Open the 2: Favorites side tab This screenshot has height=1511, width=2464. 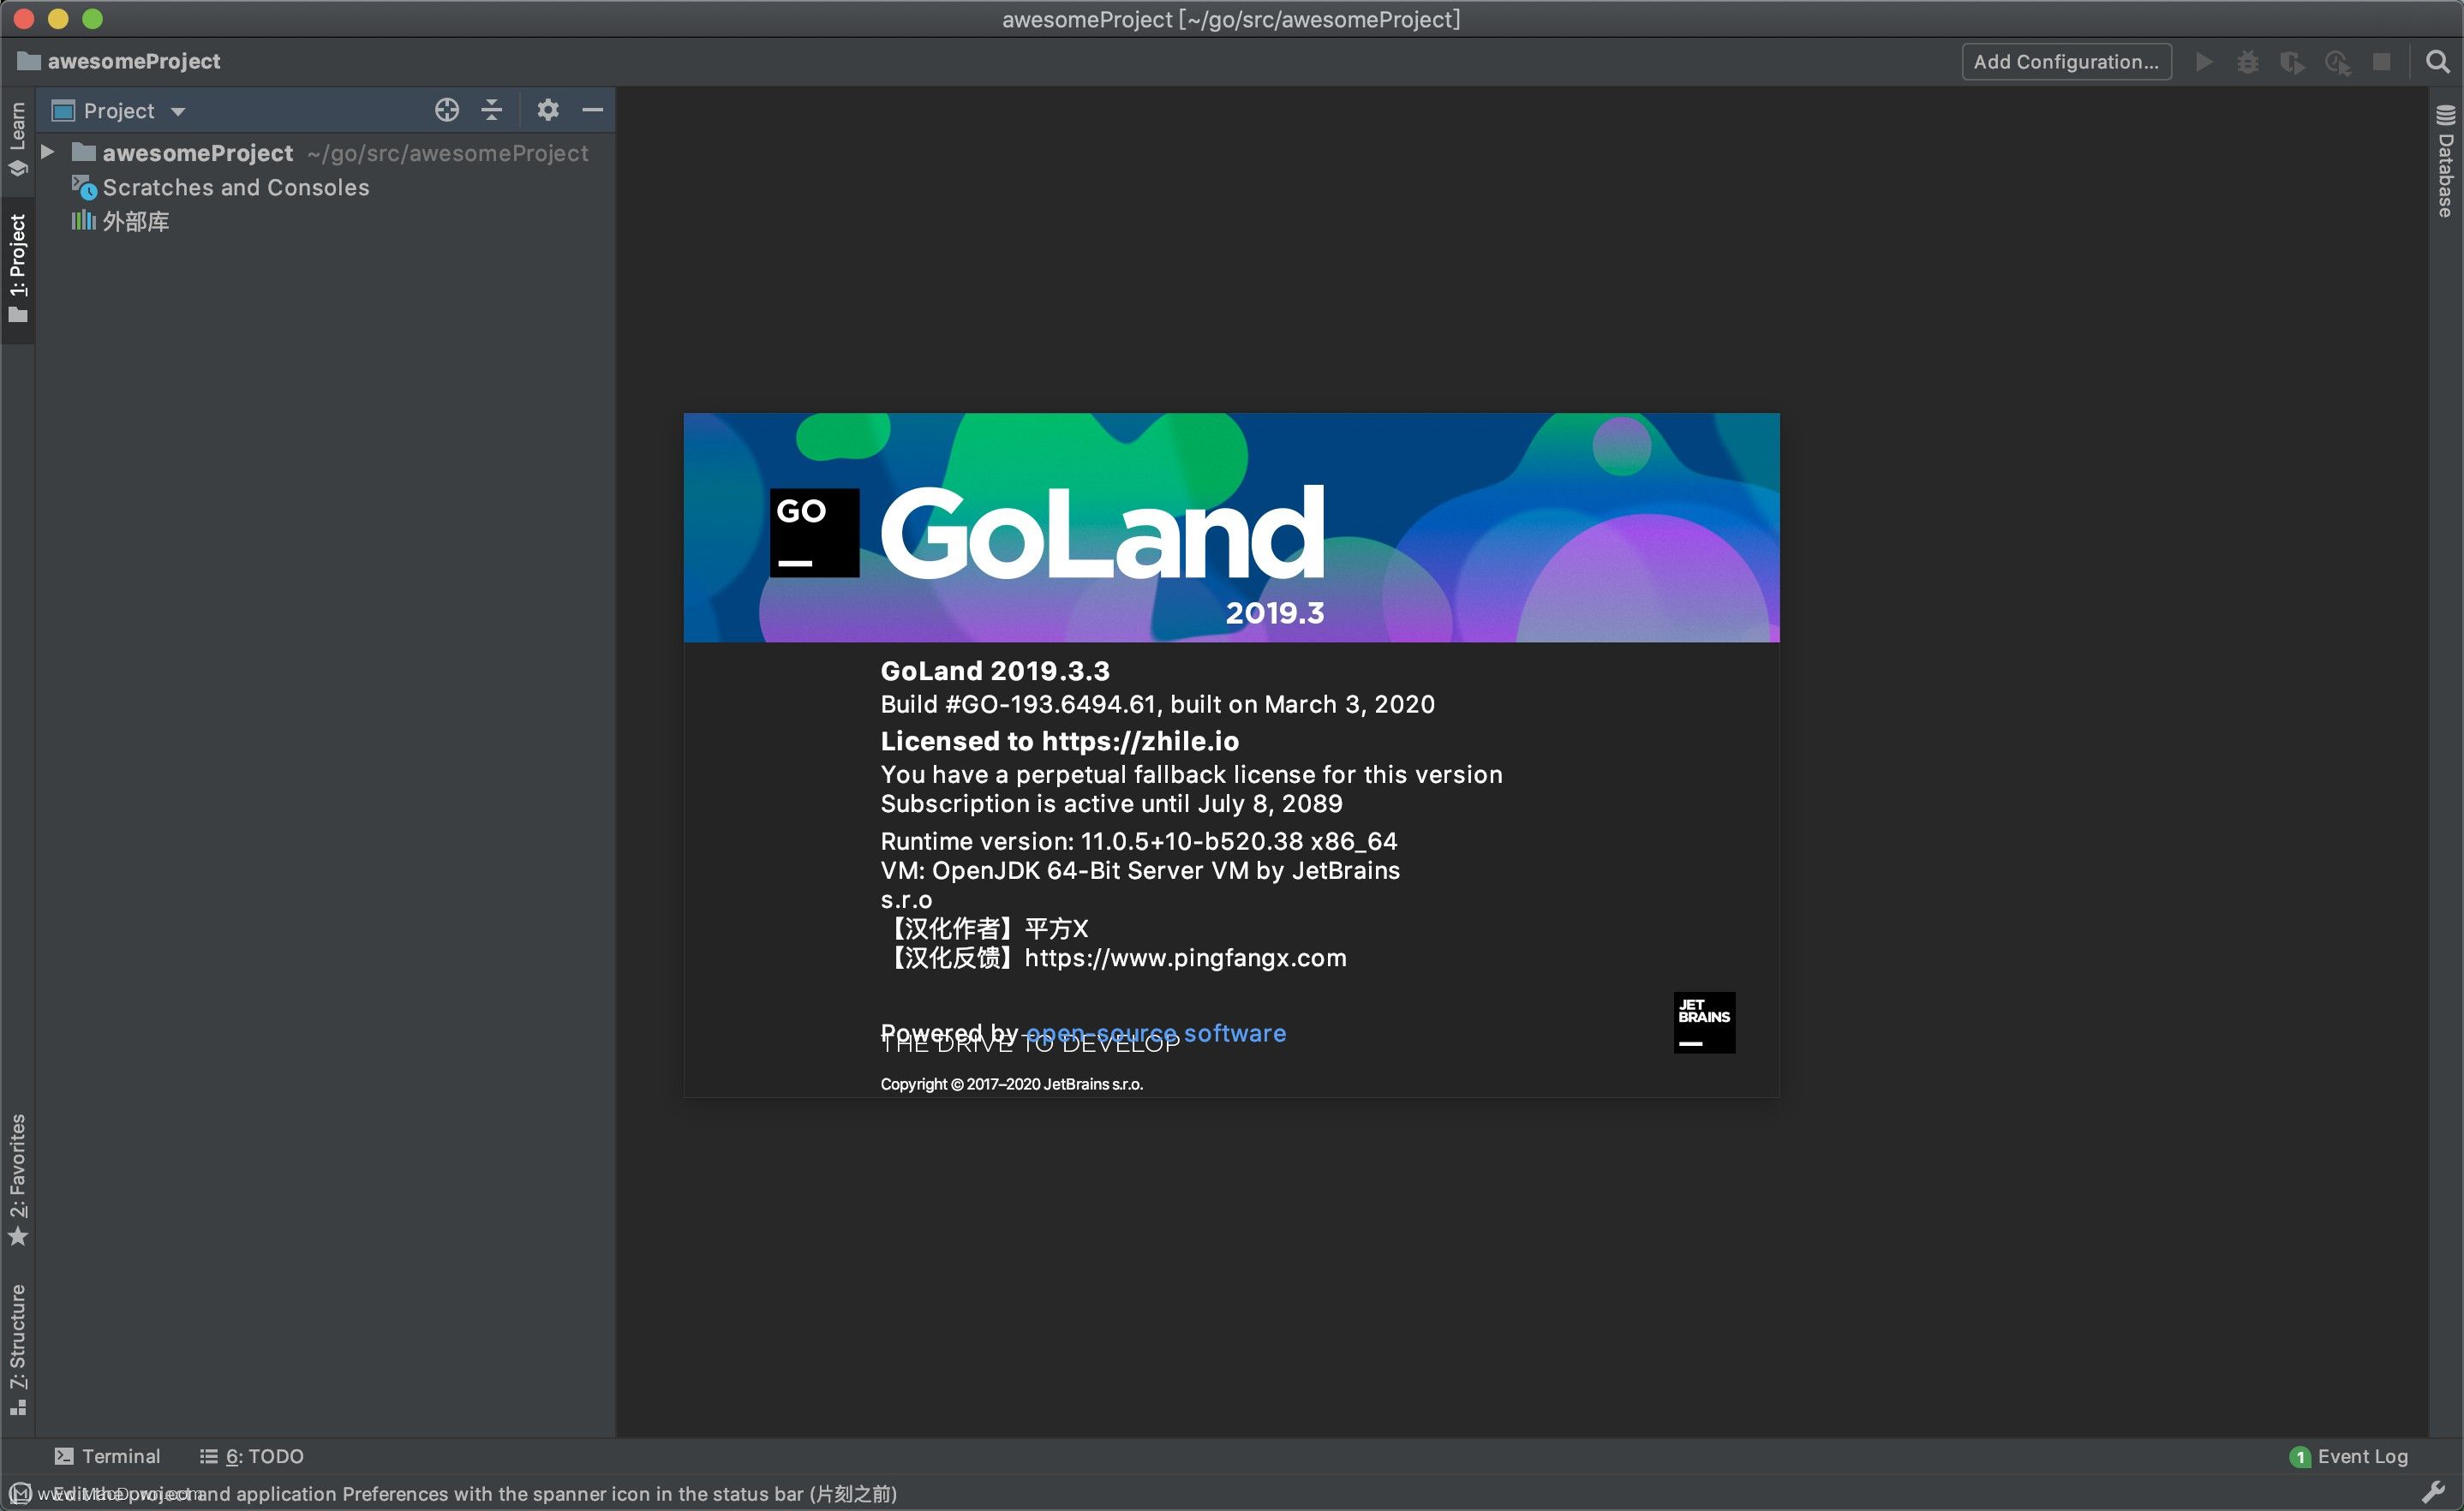pos(18,1180)
